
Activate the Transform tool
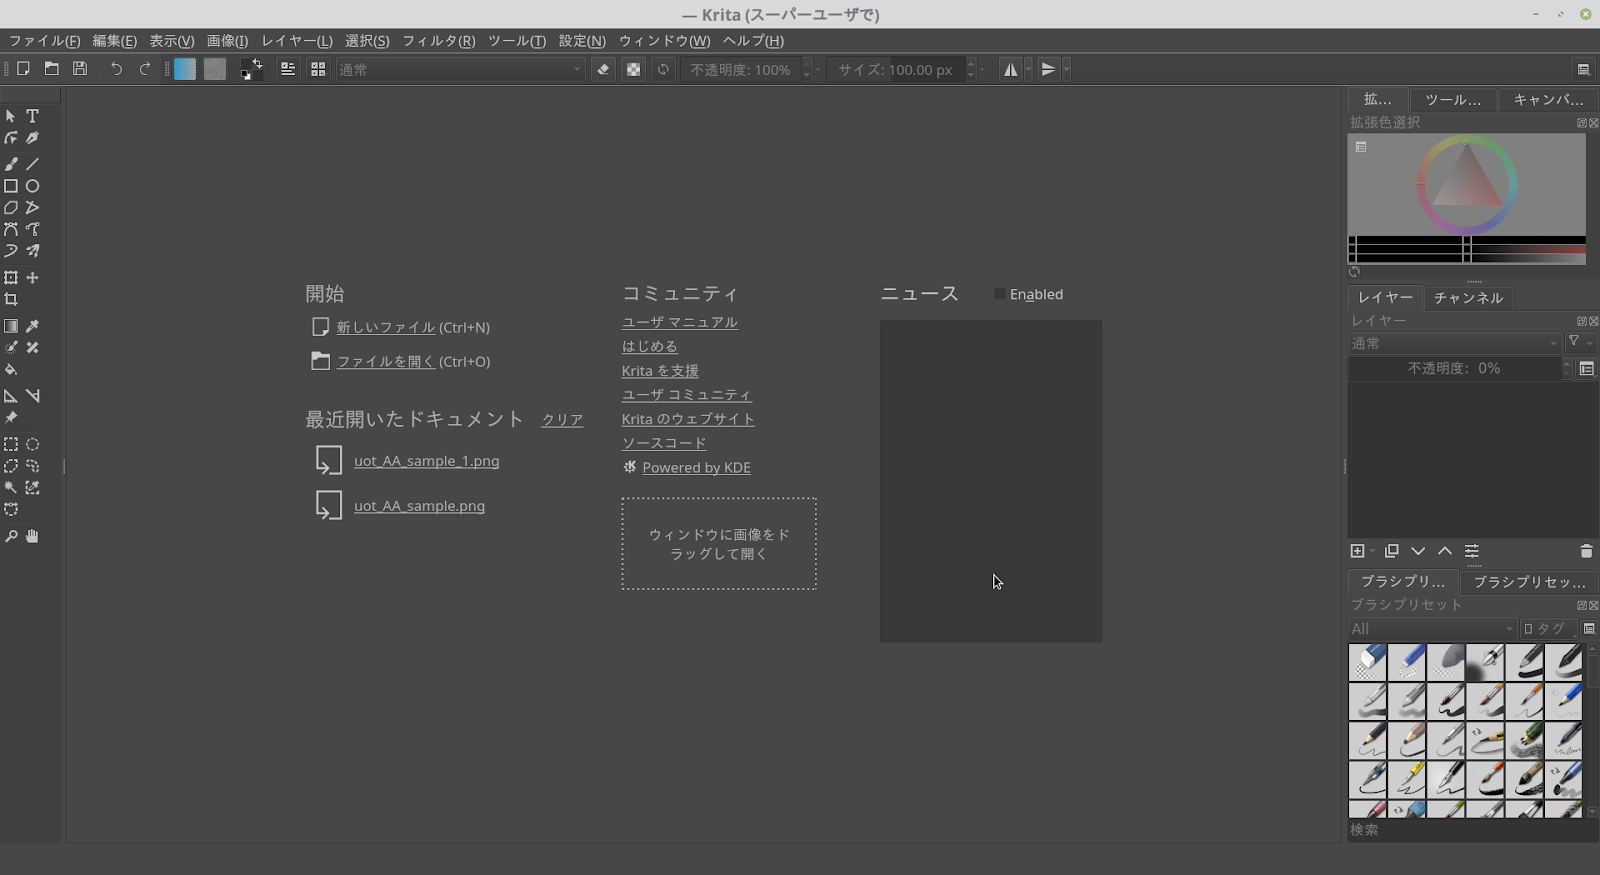point(11,278)
